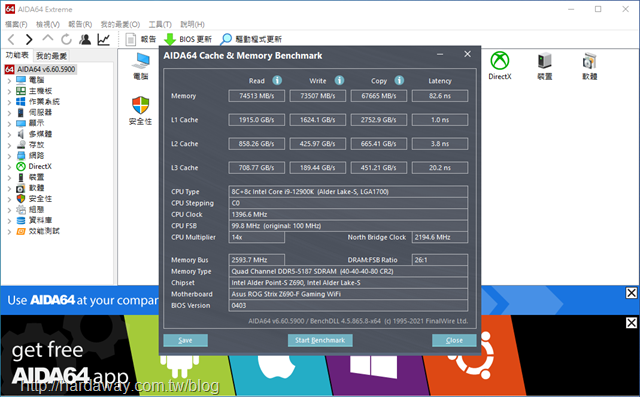Click the Back navigation arrow in toolbar
The image size is (640, 397).
click(11, 40)
